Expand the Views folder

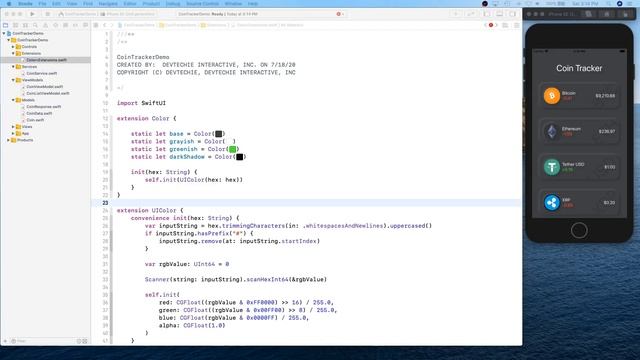[13, 127]
